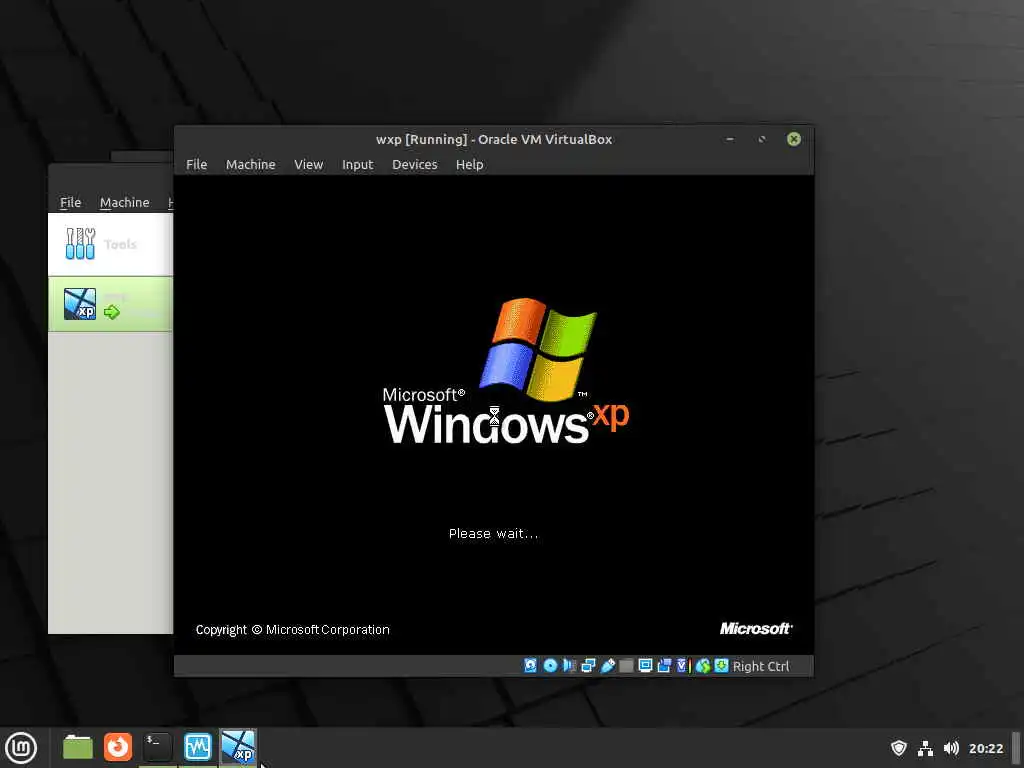The image size is (1024, 768).
Task: Open the View menu
Action: click(308, 165)
